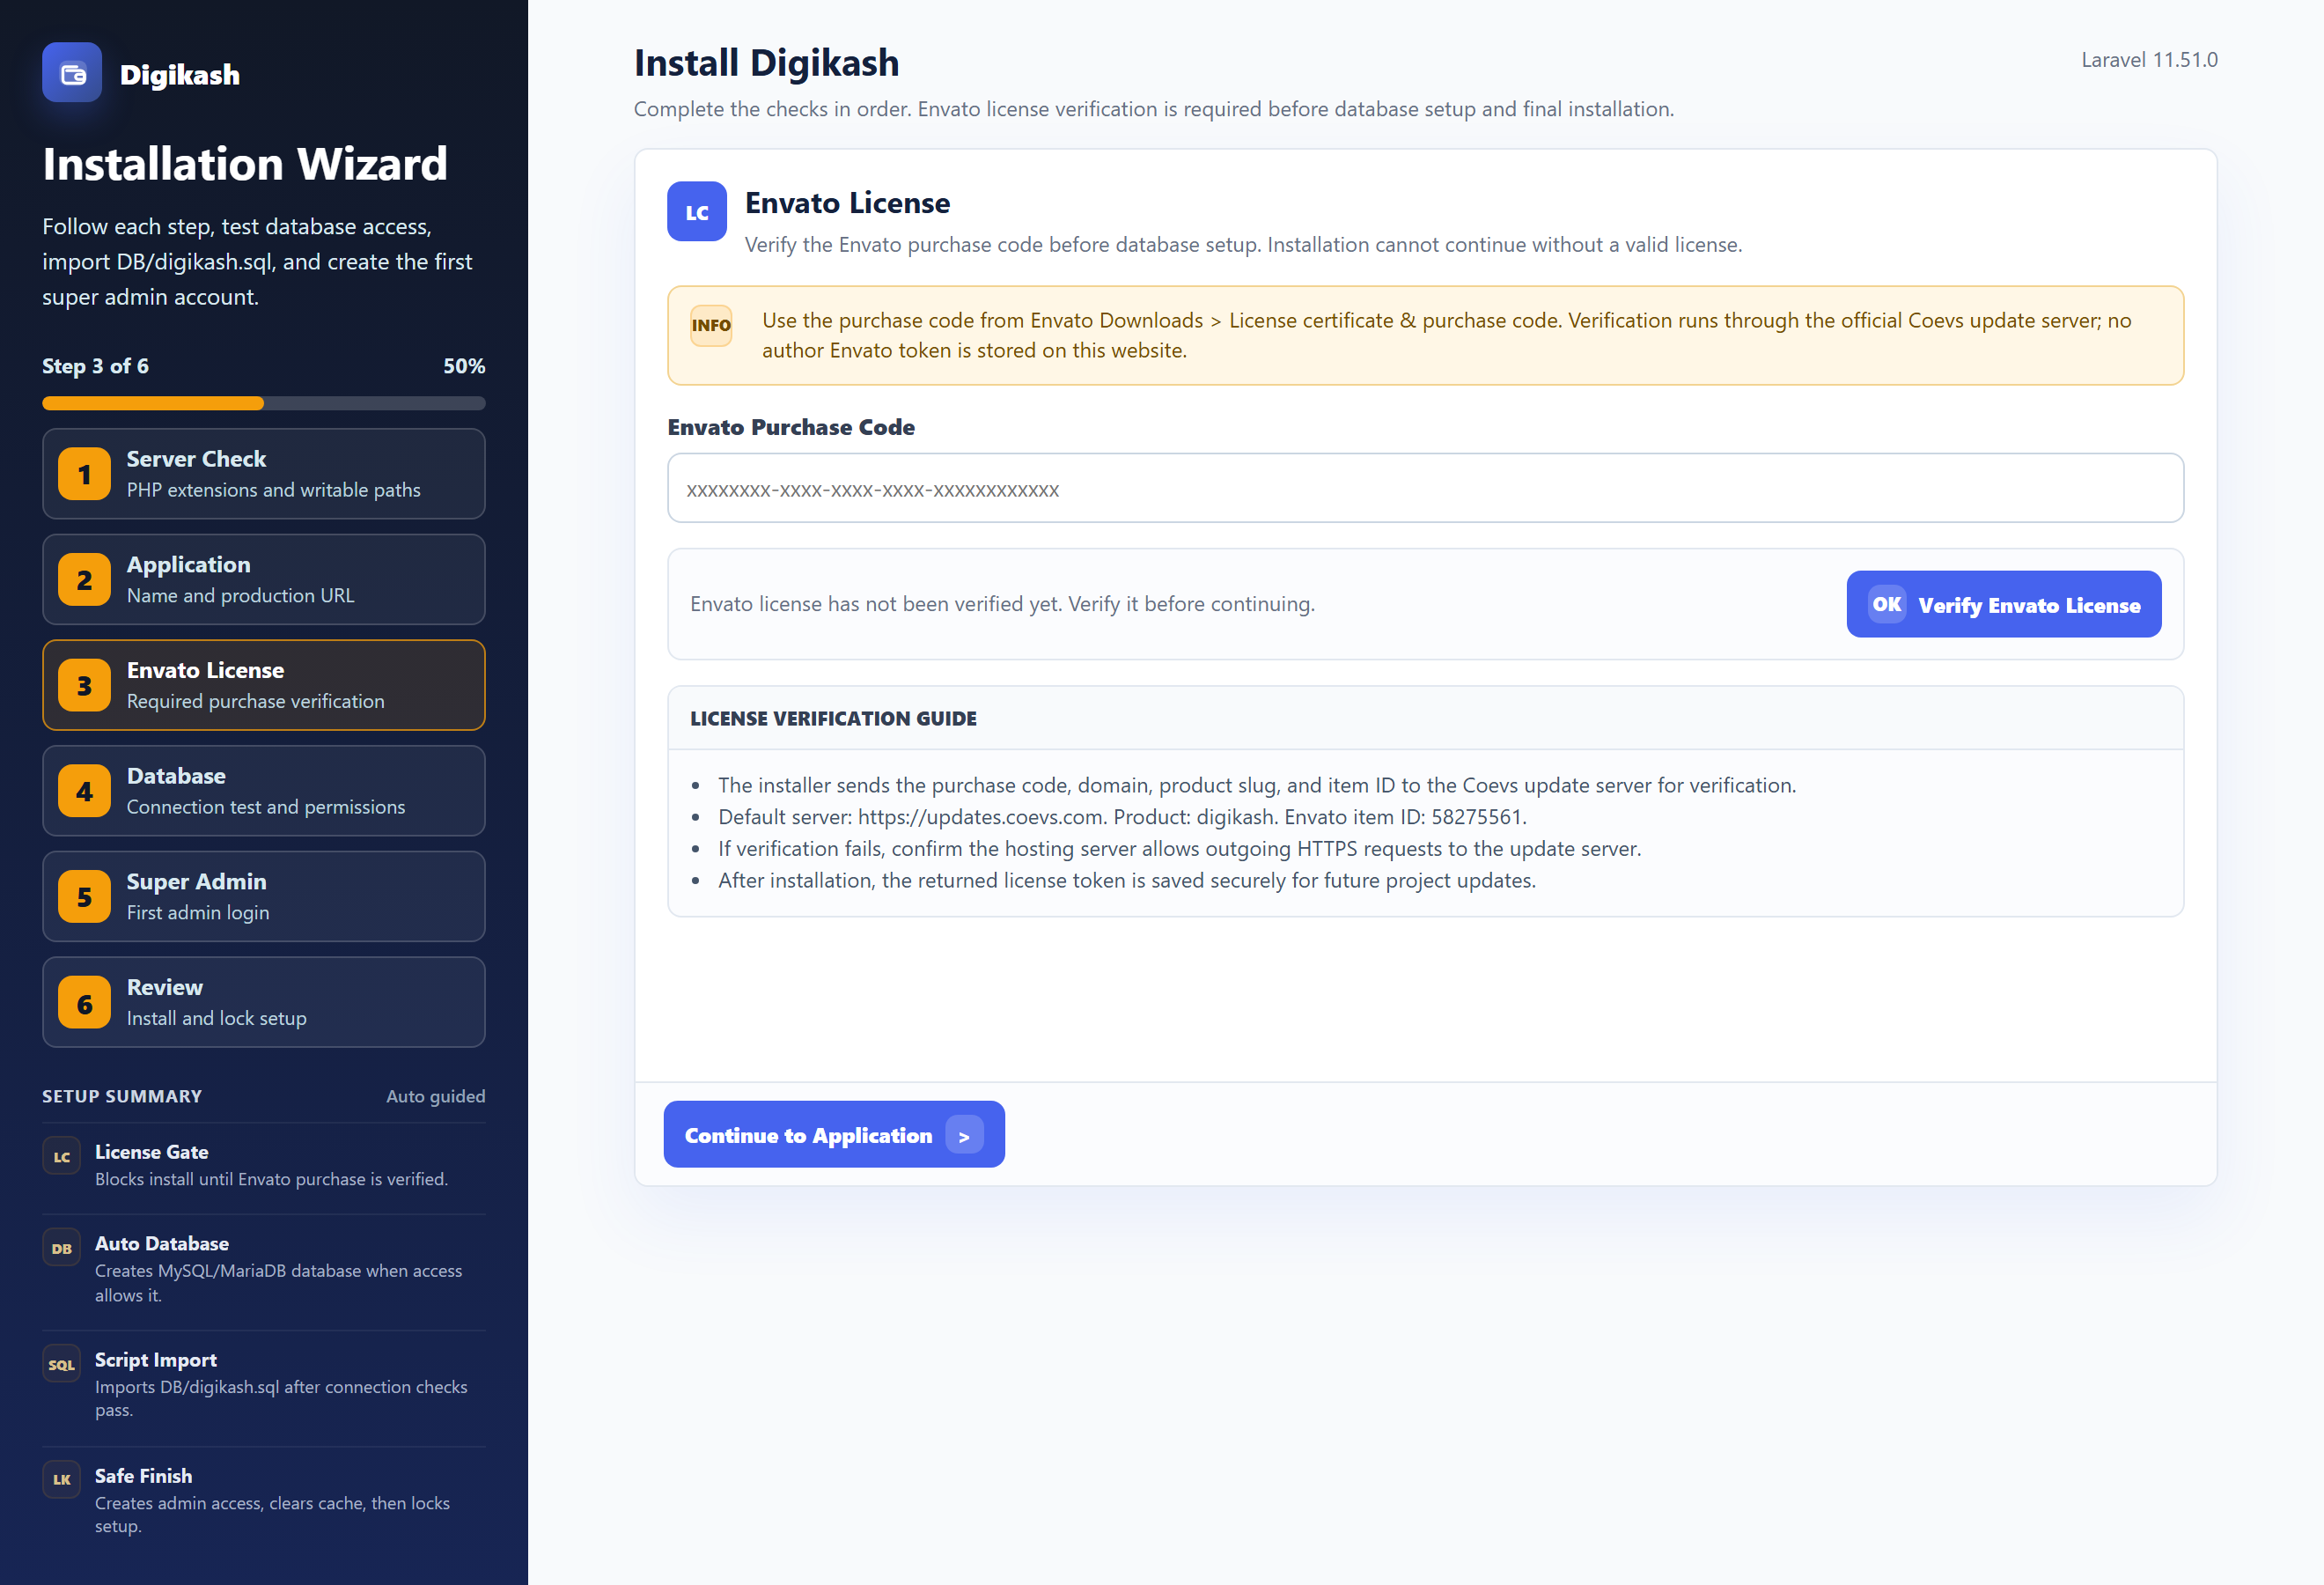The height and width of the screenshot is (1585, 2324).
Task: Click the Installation Wizard title
Action: tap(245, 164)
